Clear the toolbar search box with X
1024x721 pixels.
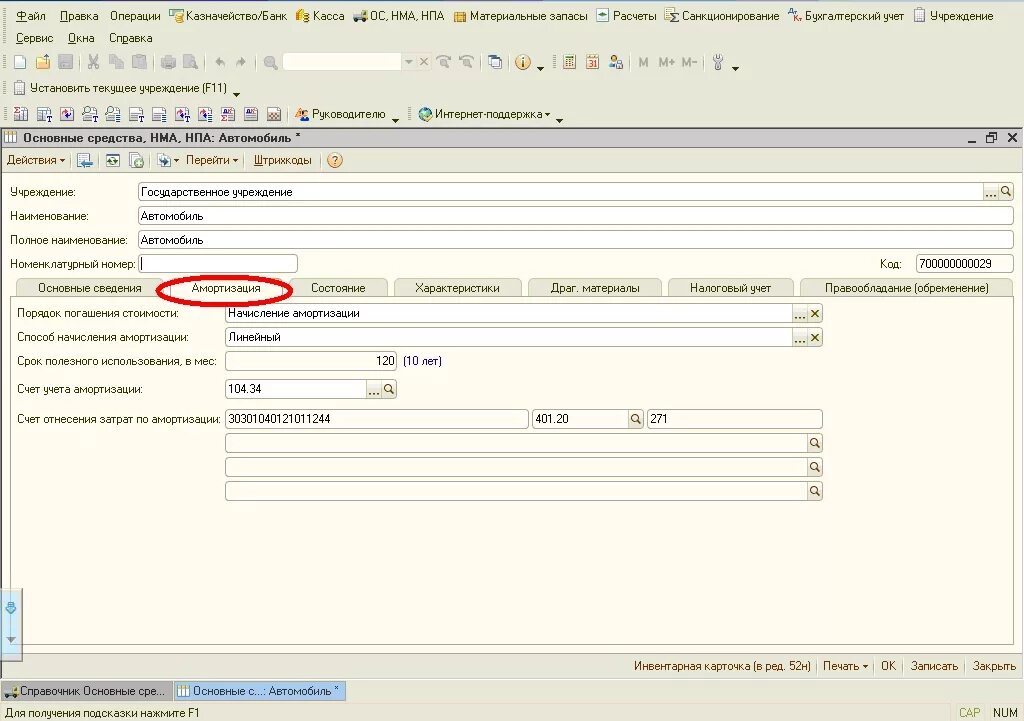point(424,62)
